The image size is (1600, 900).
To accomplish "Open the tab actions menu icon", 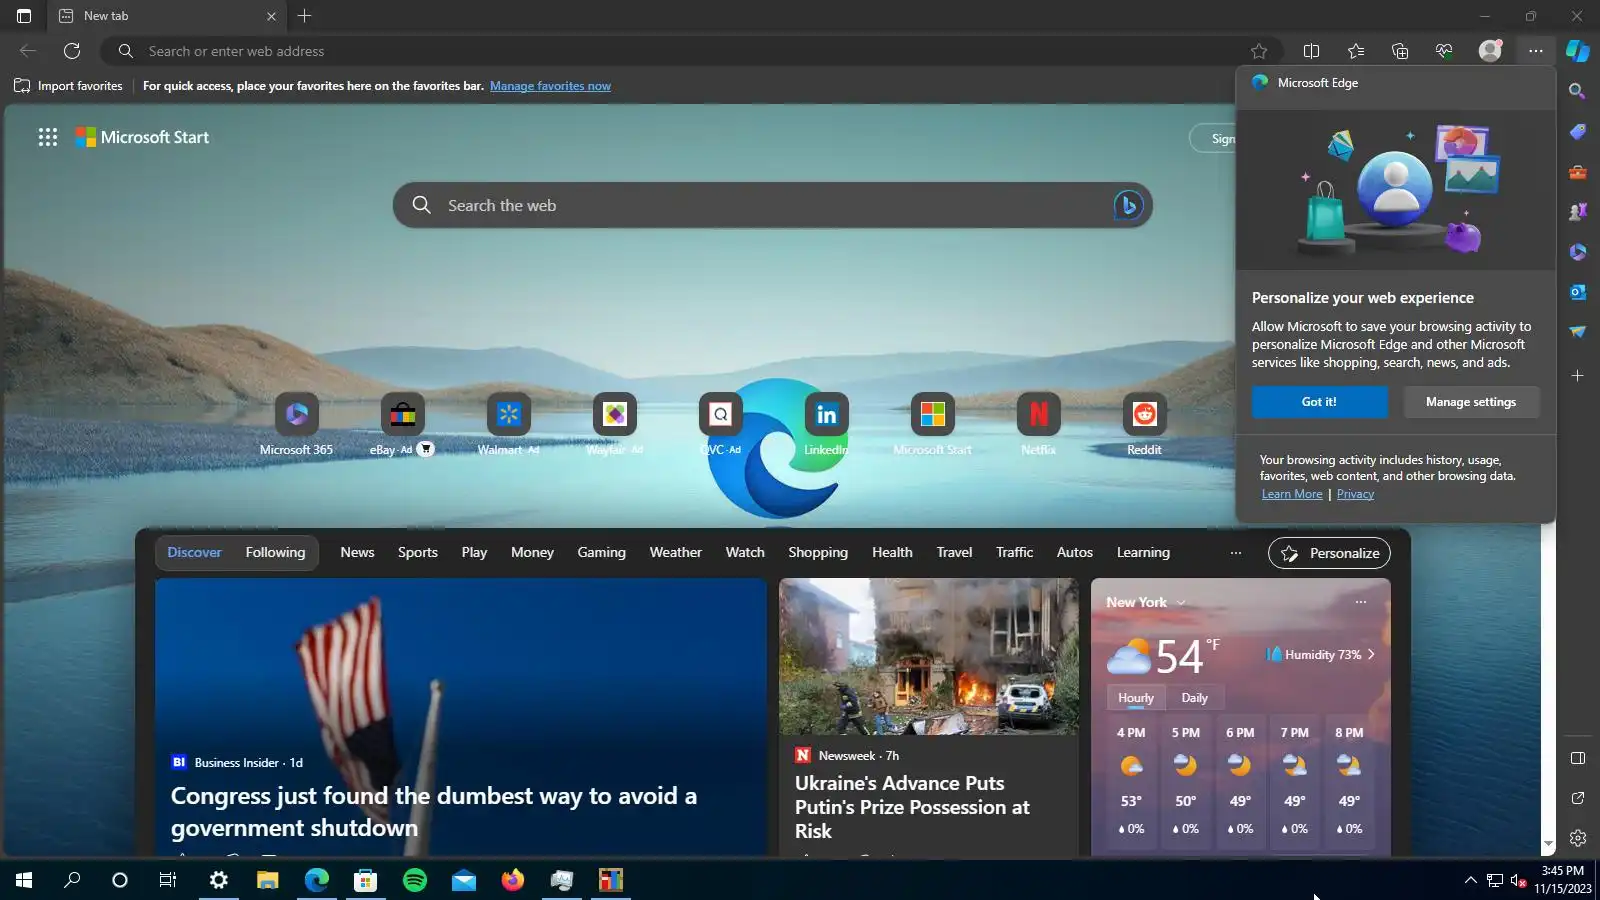I will click(24, 16).
